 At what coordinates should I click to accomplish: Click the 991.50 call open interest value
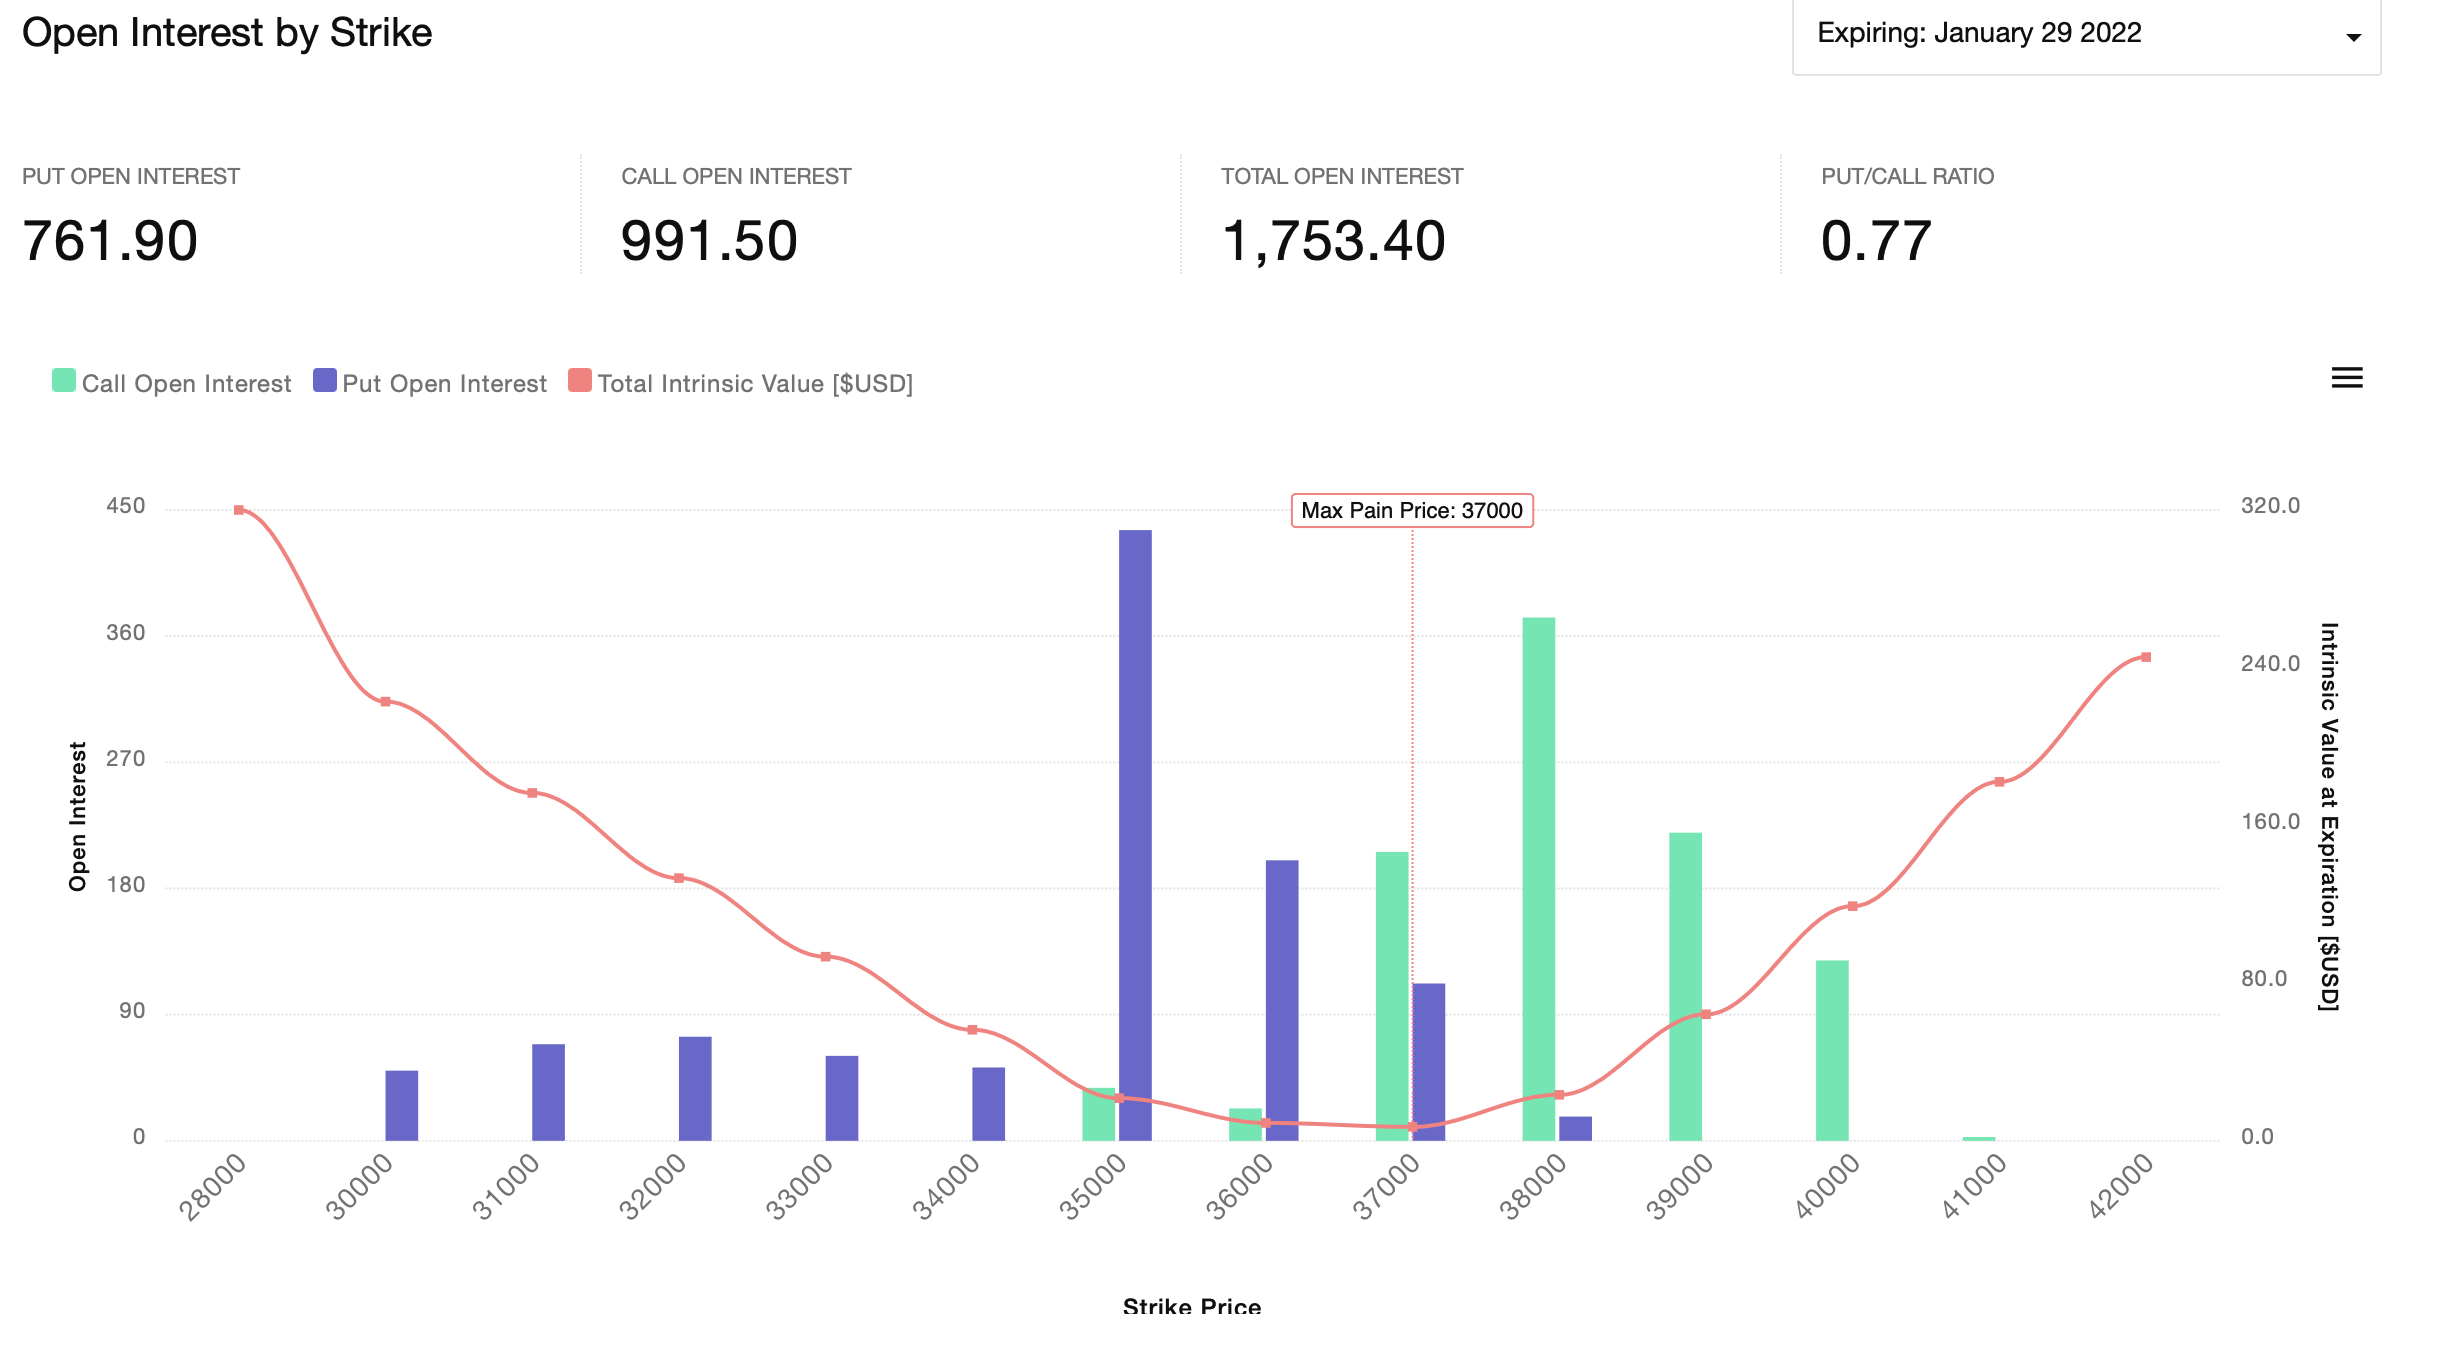point(709,241)
